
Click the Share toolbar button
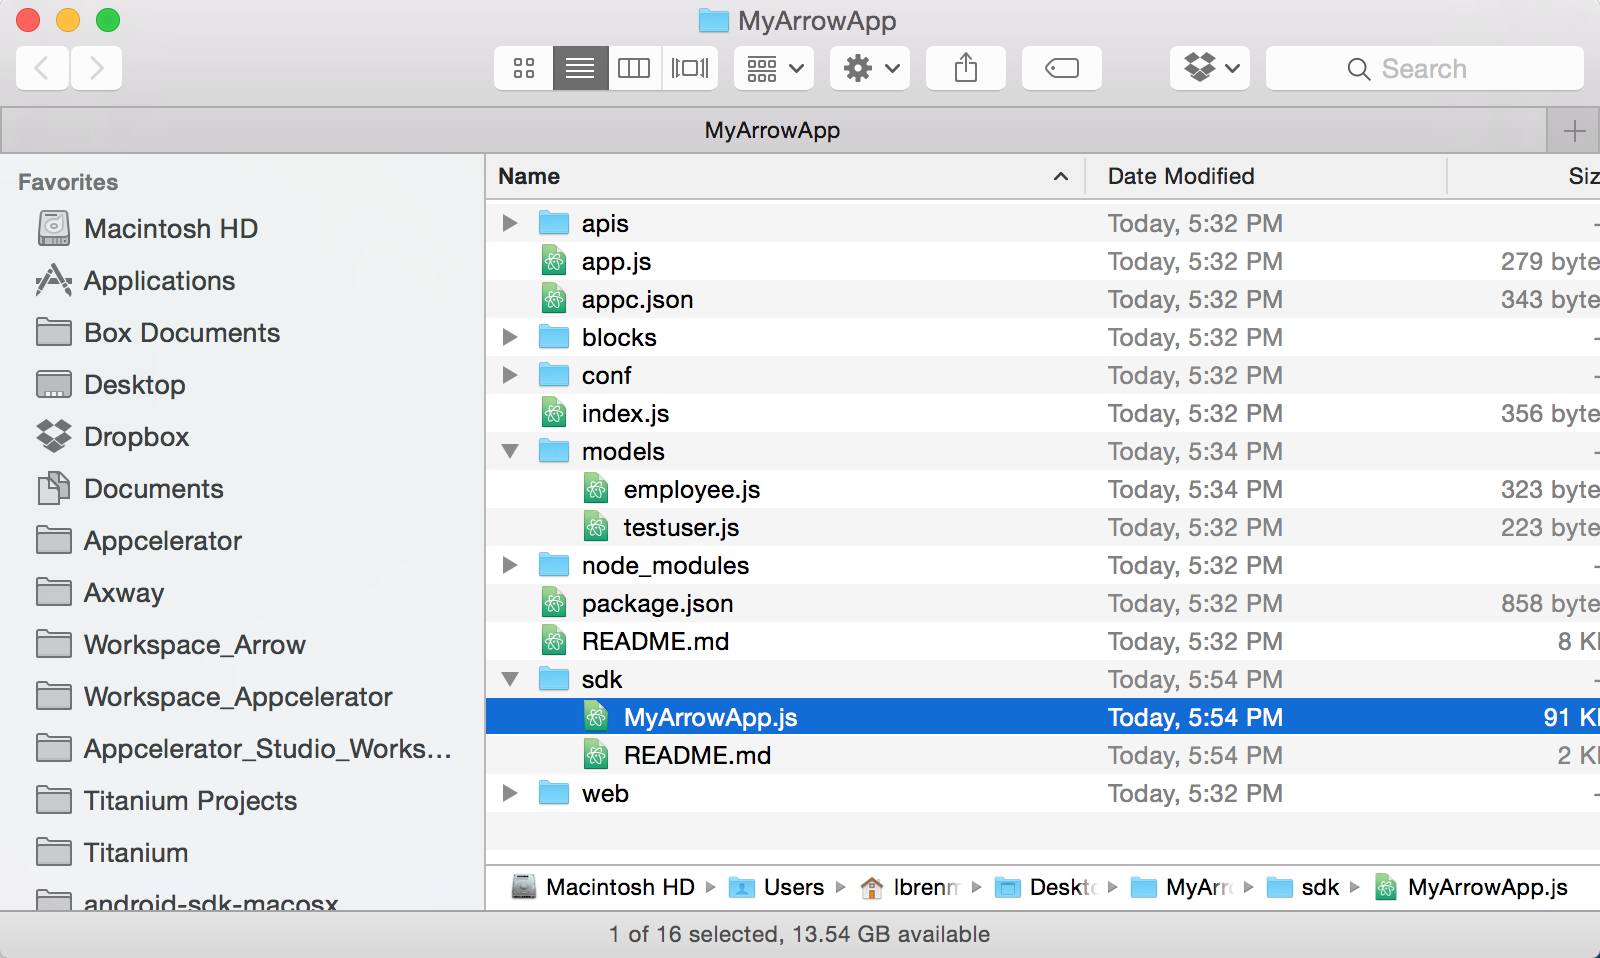[x=966, y=68]
